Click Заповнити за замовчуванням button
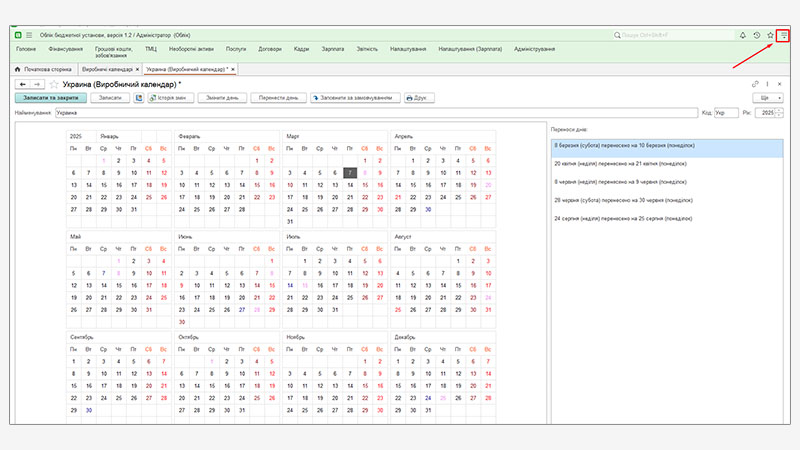This screenshot has width=800, height=450. coord(357,98)
